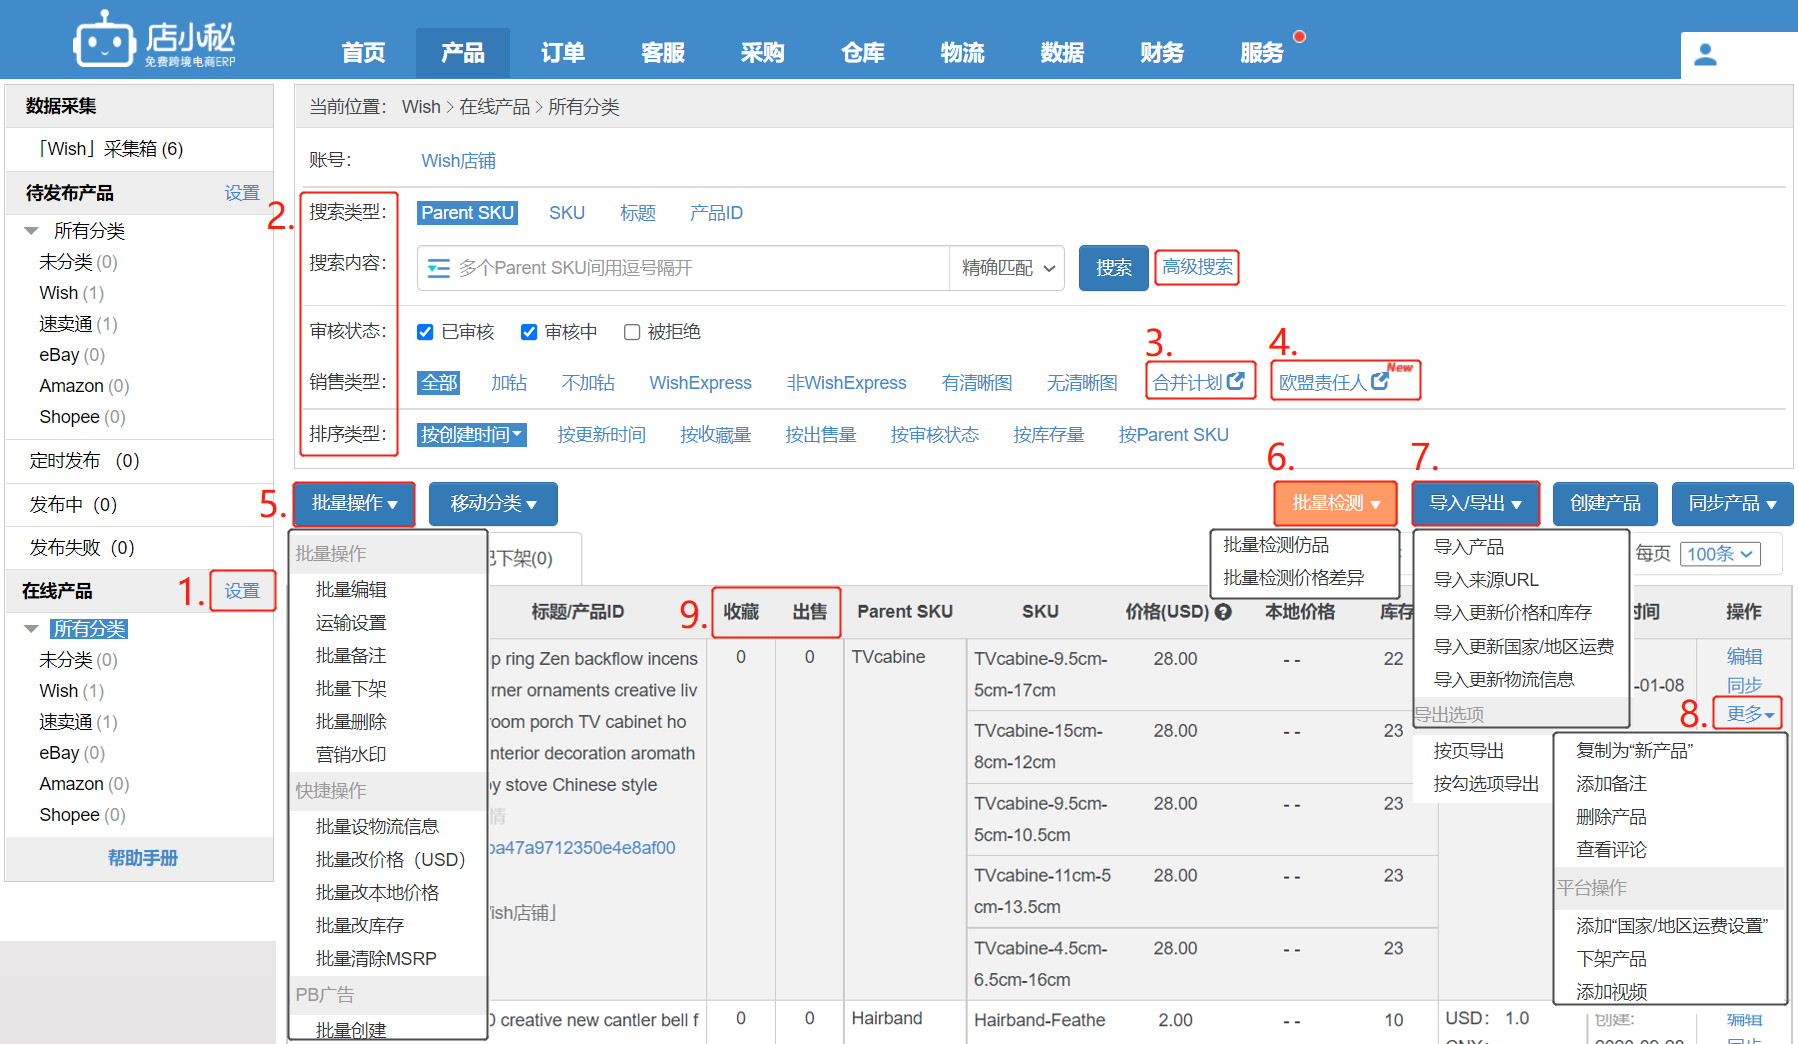
Task: Open the Wish店铺 account link
Action: click(458, 161)
